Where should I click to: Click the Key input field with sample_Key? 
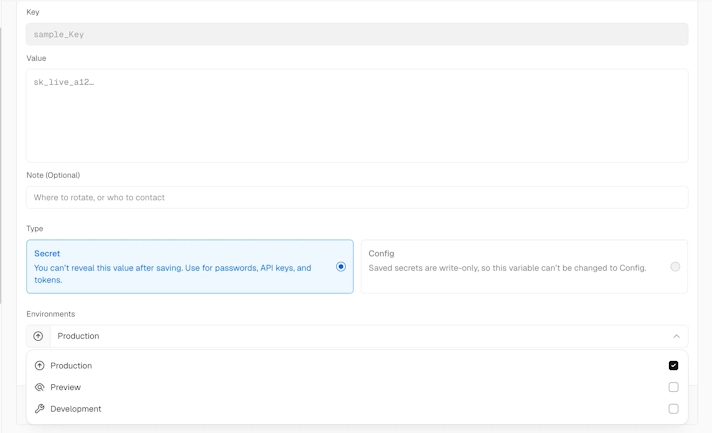[x=357, y=34]
